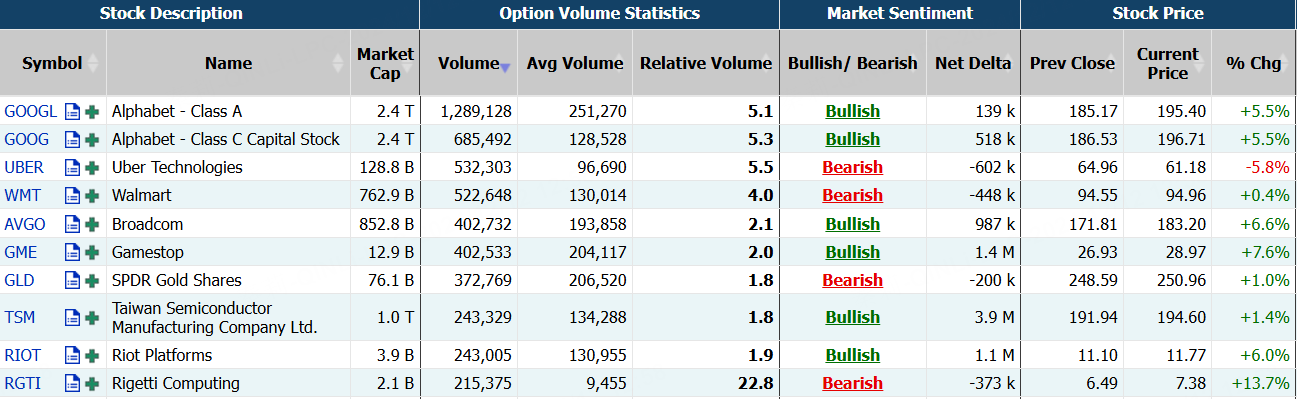Open the document icon in the TSM row
Screen dimensions: 1297x399
72,317
